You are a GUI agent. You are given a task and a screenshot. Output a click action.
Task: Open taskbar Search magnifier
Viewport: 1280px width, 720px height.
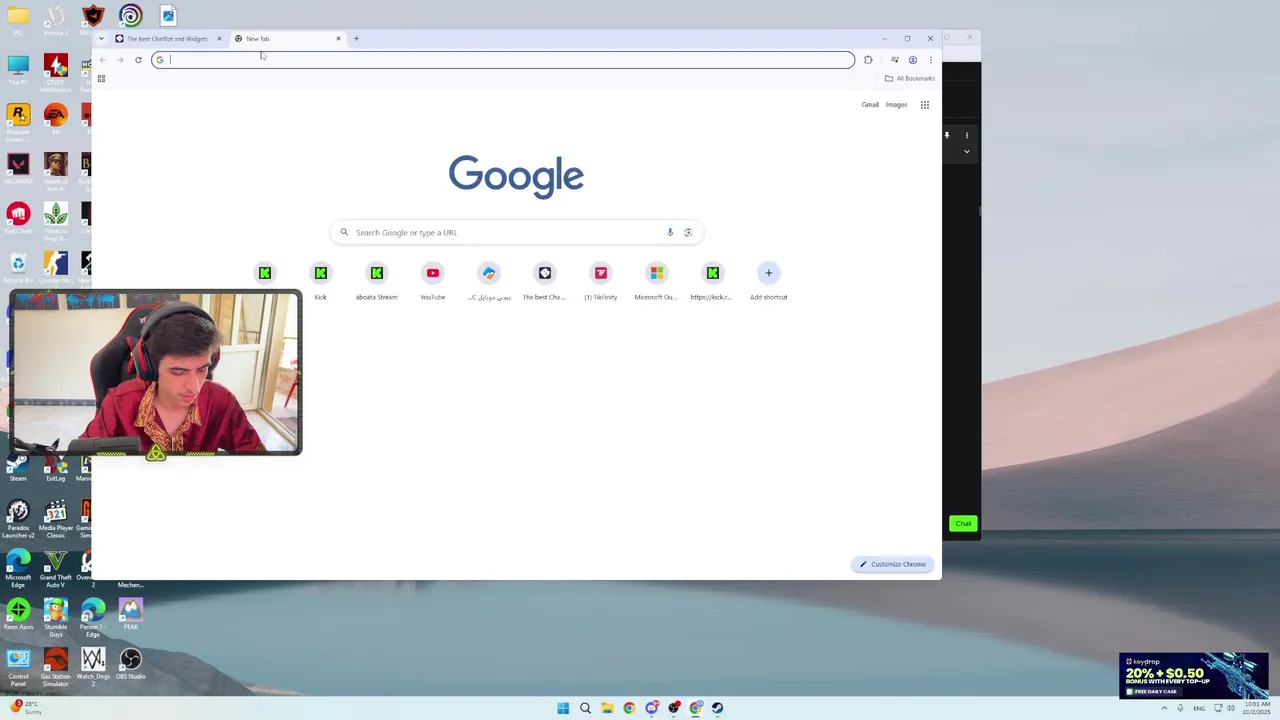[x=585, y=708]
